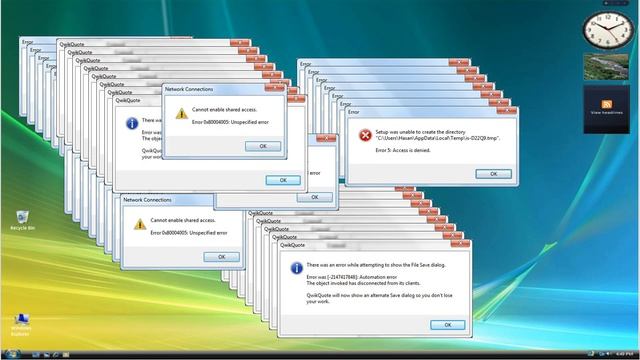Click the blue info icon in the QwikQuote dialog behind Network Connections
Image resolution: width=640 pixels, height=360 pixels.
pyautogui.click(x=131, y=123)
